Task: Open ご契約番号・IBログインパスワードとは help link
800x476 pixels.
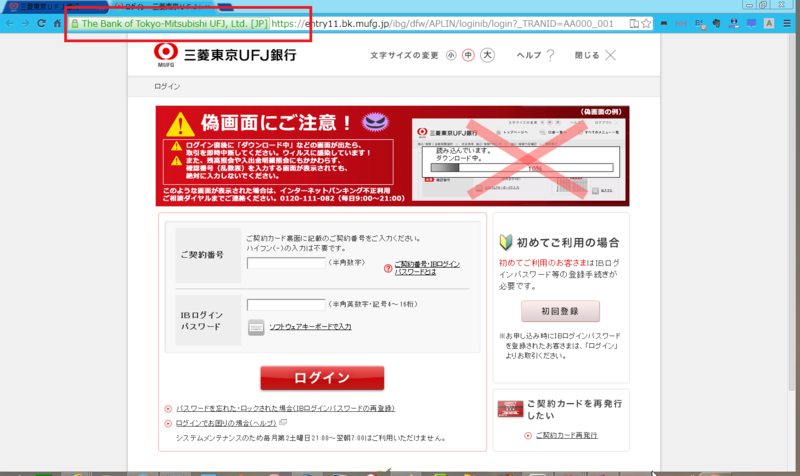Action: (x=427, y=268)
